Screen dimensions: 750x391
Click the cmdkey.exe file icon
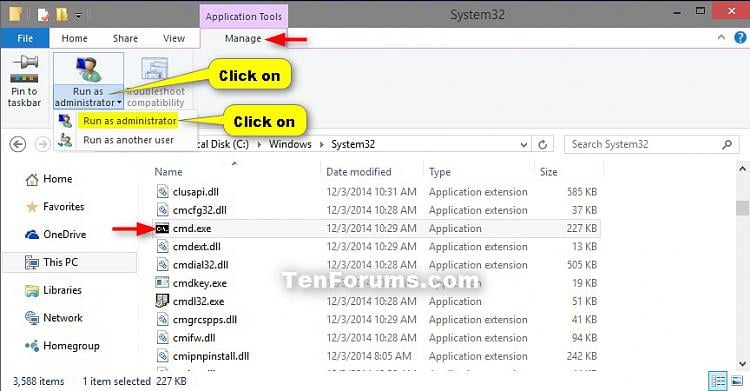click(x=163, y=283)
